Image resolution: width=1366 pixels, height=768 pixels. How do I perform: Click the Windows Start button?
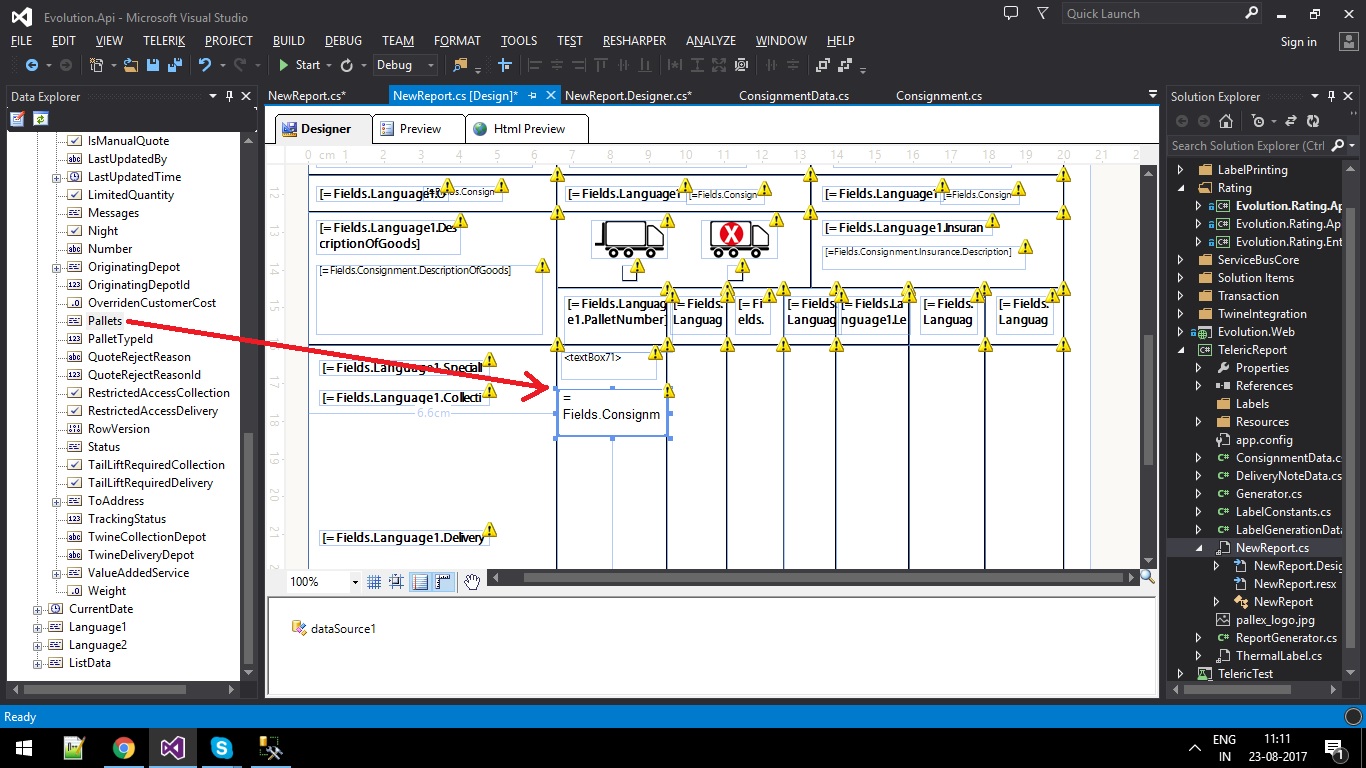click(24, 748)
